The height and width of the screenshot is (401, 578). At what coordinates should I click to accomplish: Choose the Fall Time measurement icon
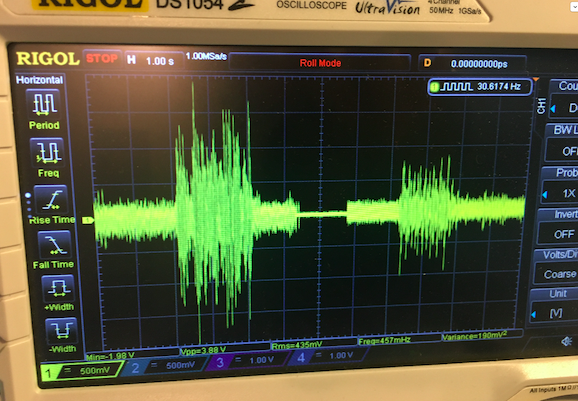click(55, 244)
